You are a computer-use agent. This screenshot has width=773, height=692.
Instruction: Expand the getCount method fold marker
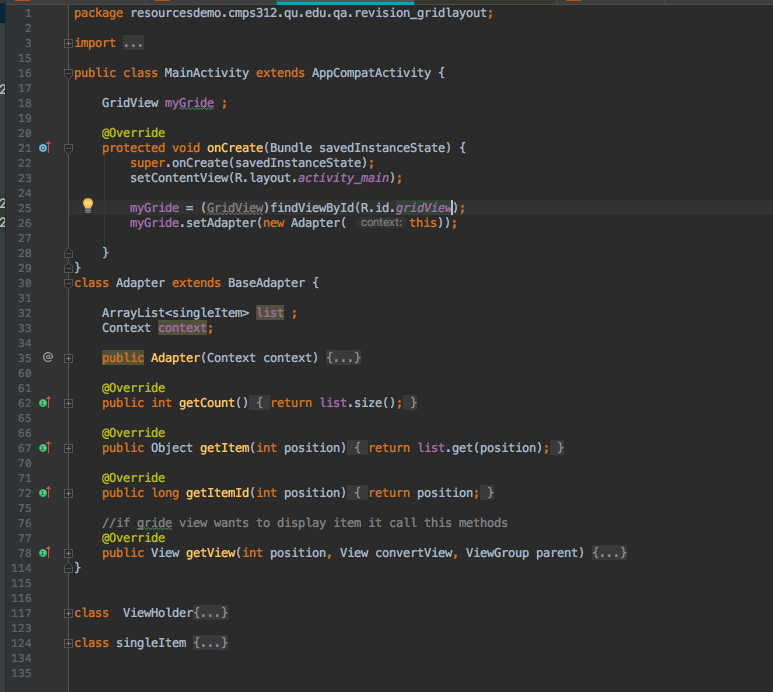[x=69, y=403]
